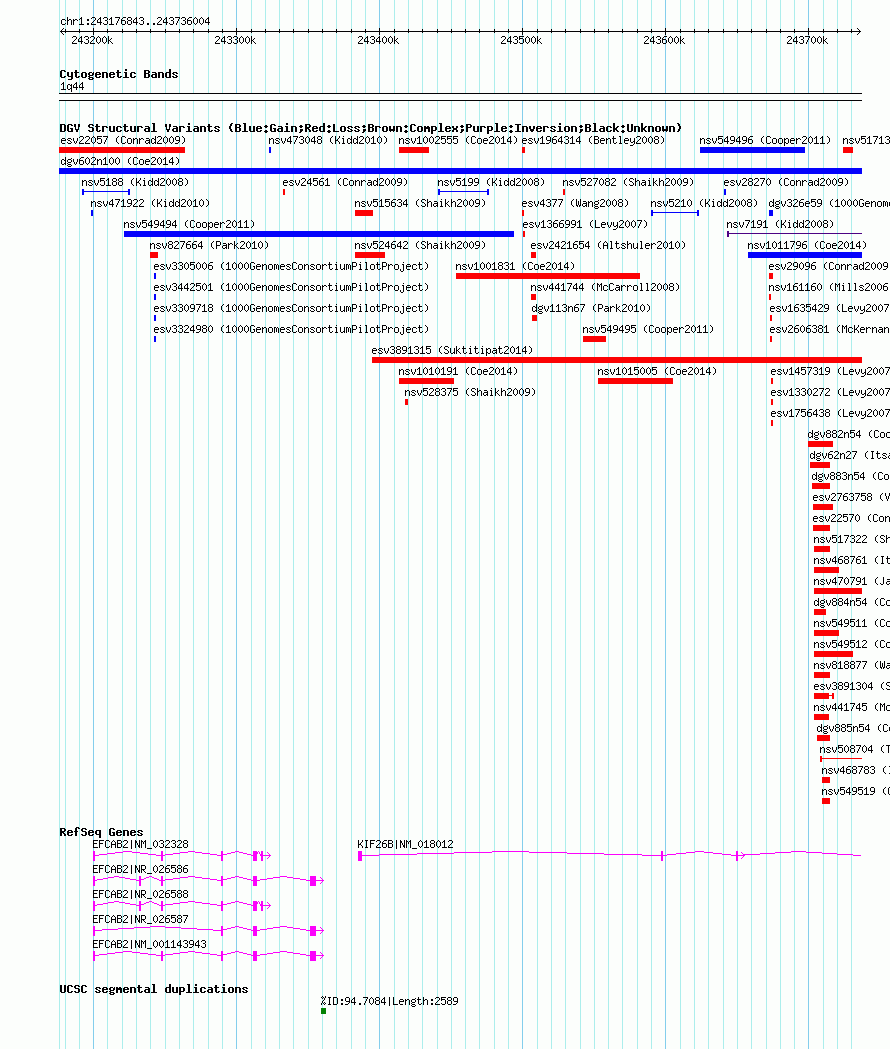Click nsv470791 red variant bar

pos(838,591)
